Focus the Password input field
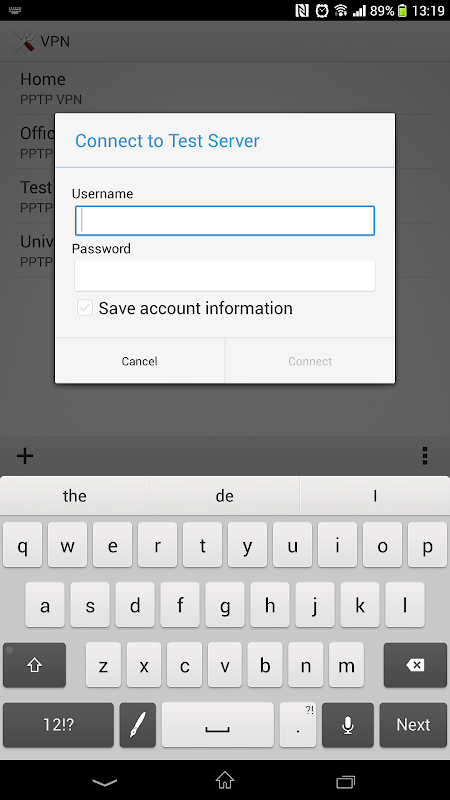The height and width of the screenshot is (800, 450). point(225,276)
